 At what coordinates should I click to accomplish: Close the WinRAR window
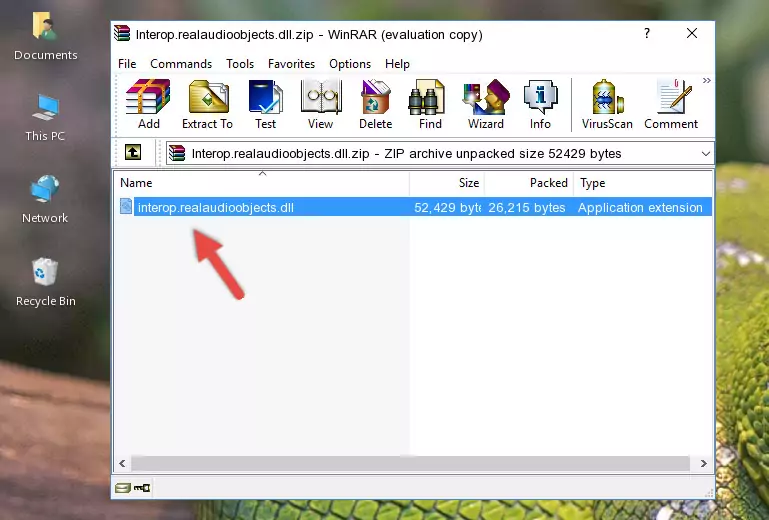pyautogui.click(x=692, y=33)
